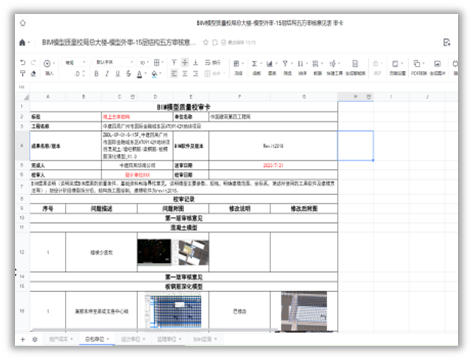The height and width of the screenshot is (360, 473).
Task: Click the 3D model thumbnail in row 16
Action: tap(304, 312)
